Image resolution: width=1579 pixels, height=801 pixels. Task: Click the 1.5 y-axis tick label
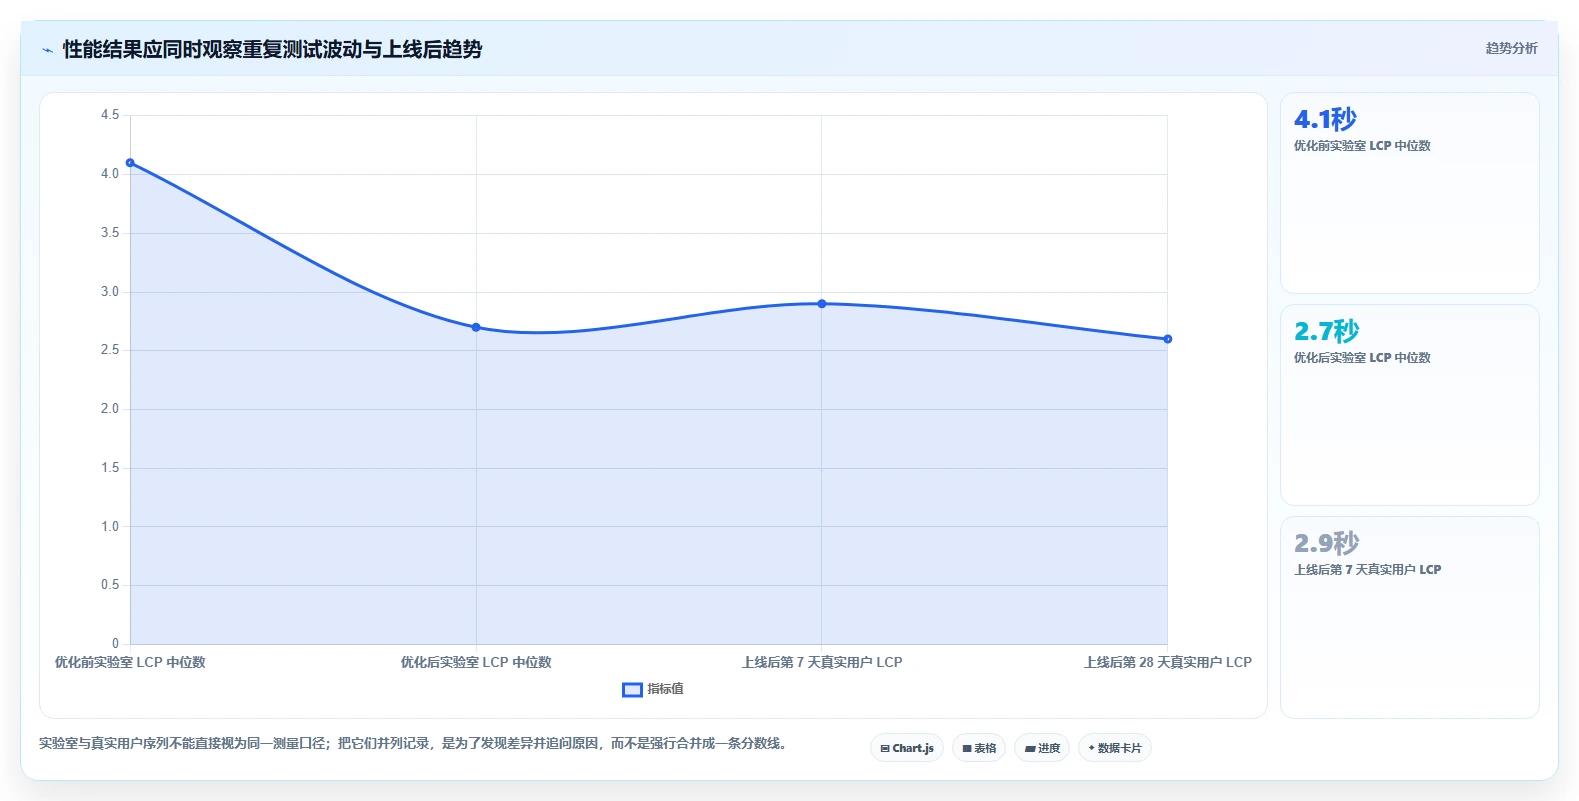(x=110, y=468)
